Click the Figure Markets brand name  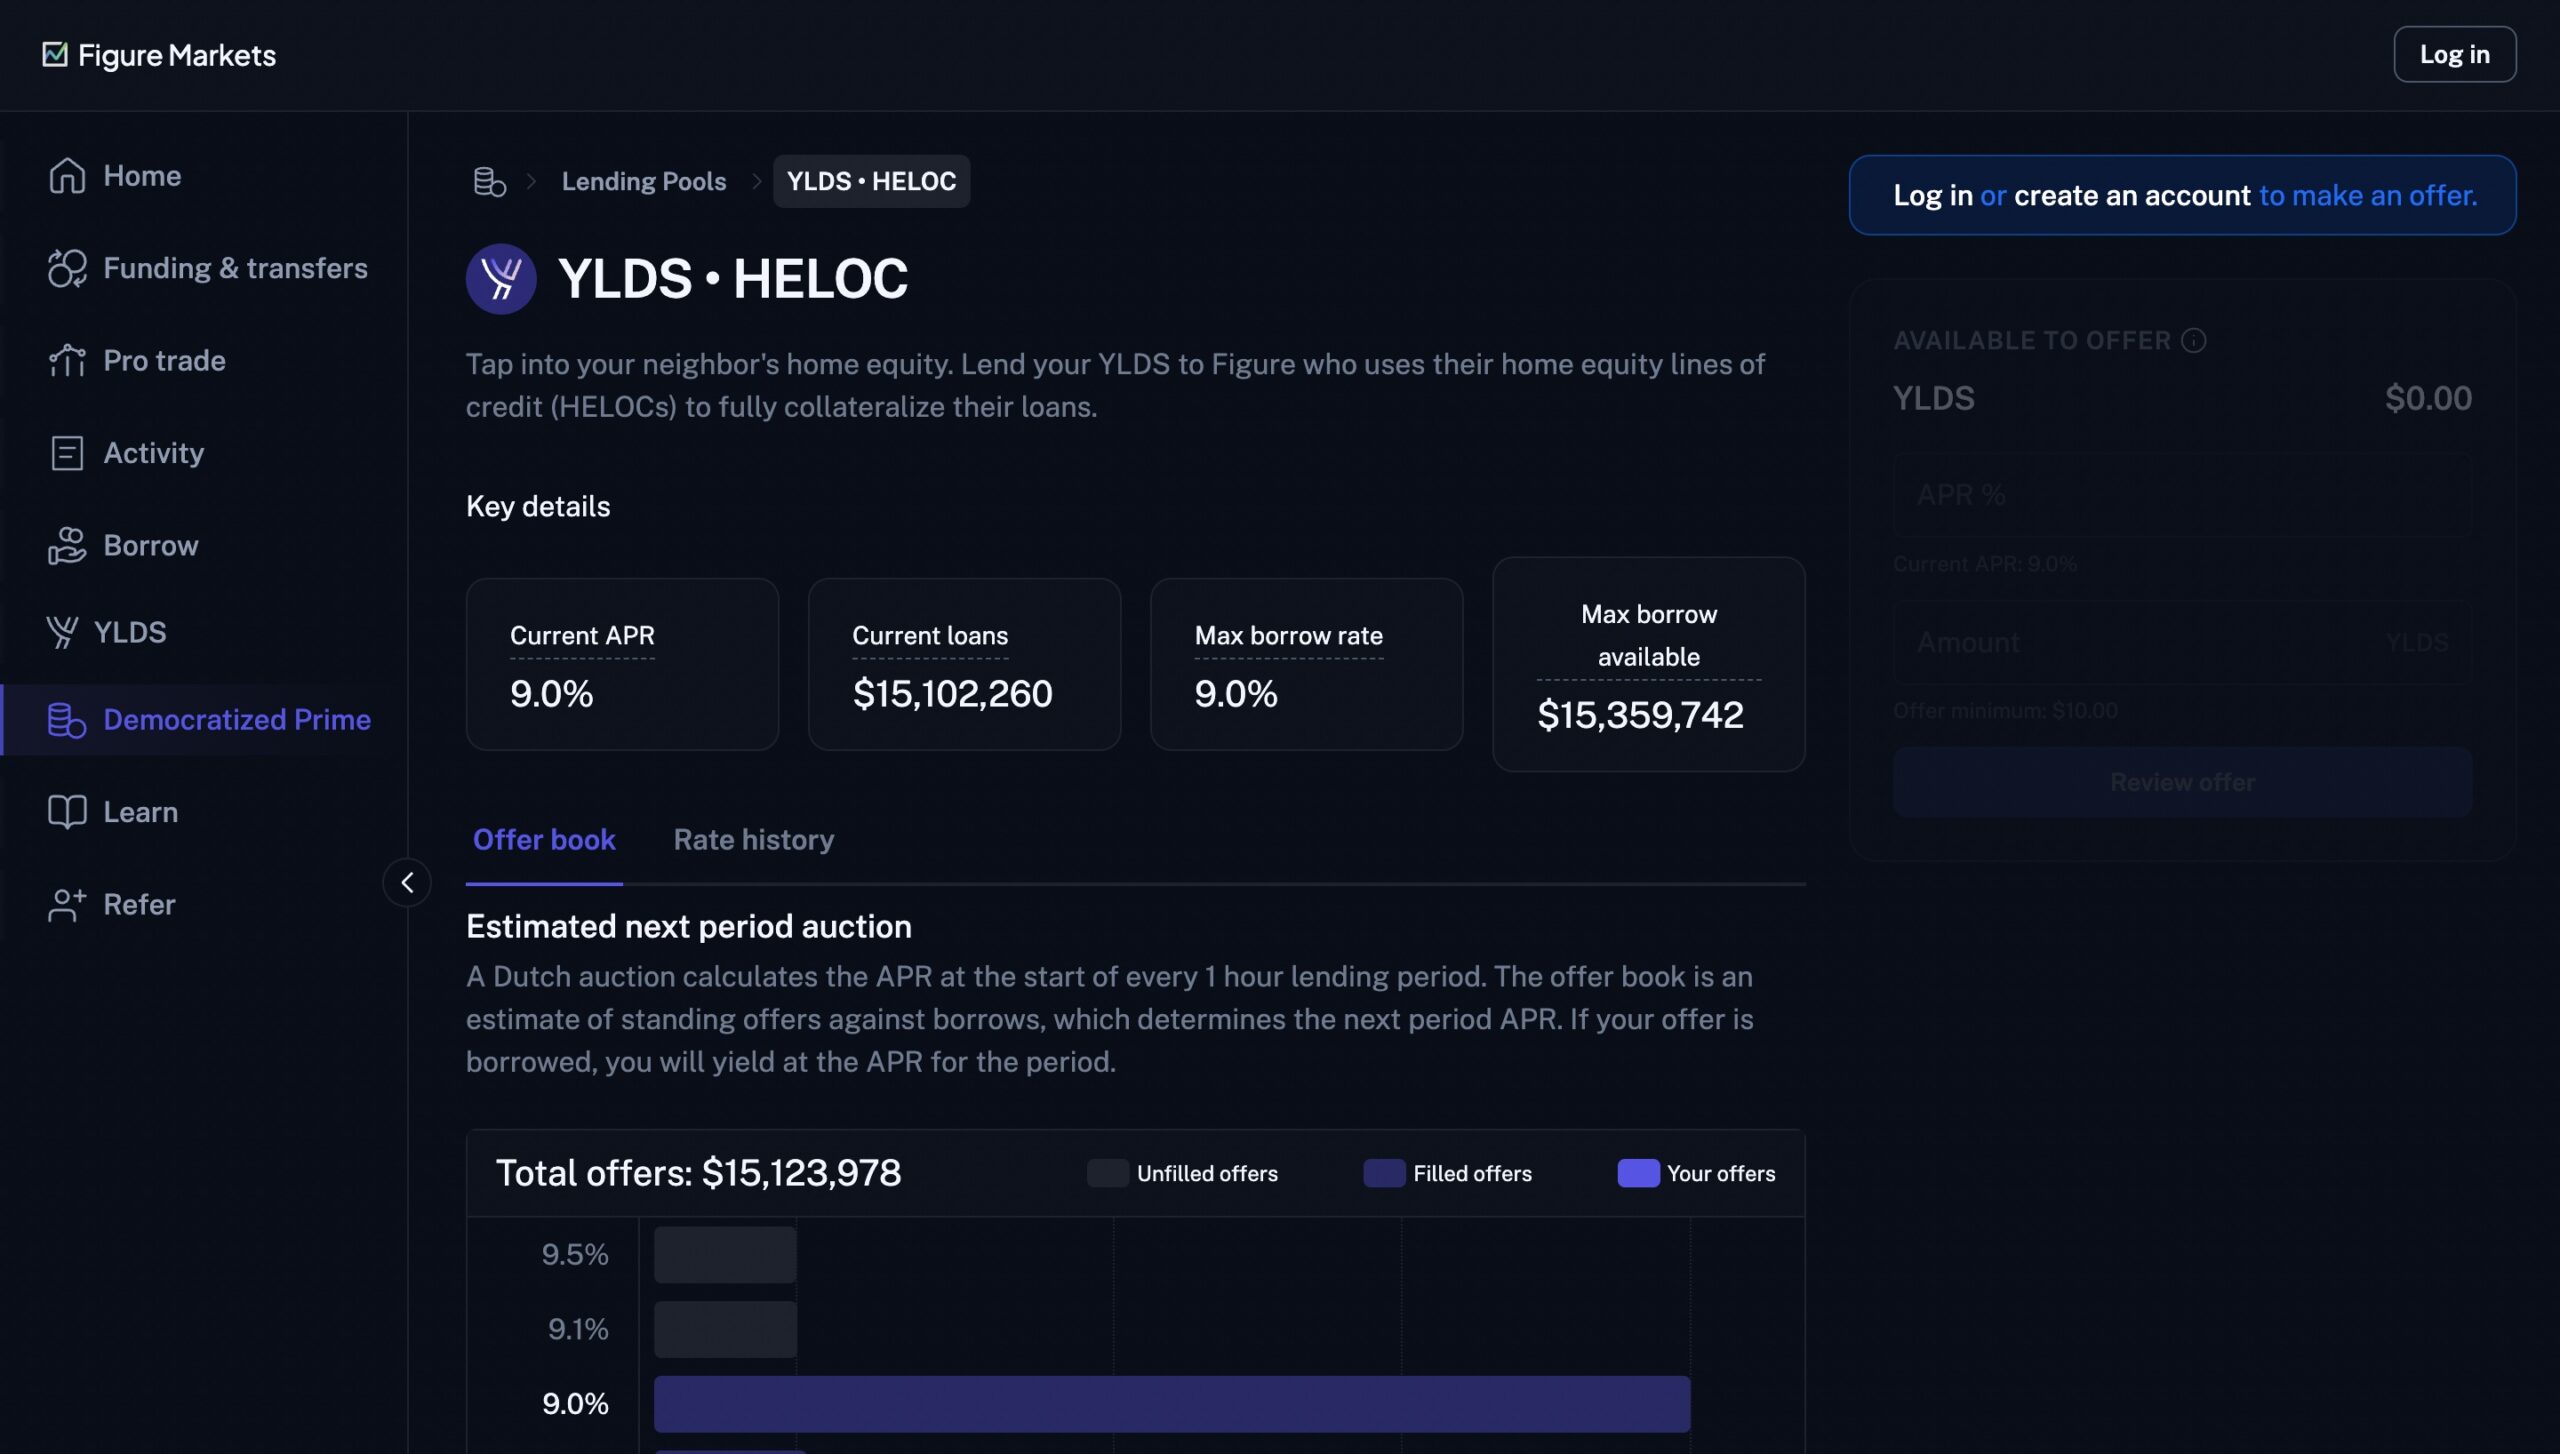[177, 55]
